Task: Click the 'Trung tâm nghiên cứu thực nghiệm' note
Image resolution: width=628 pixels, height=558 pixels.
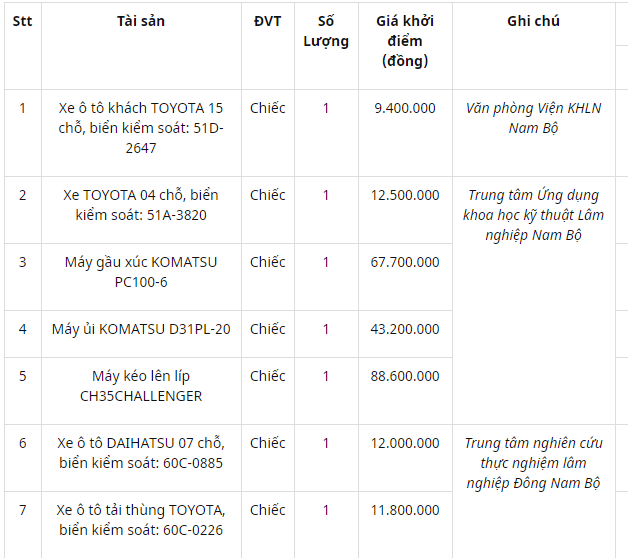Action: click(x=533, y=462)
